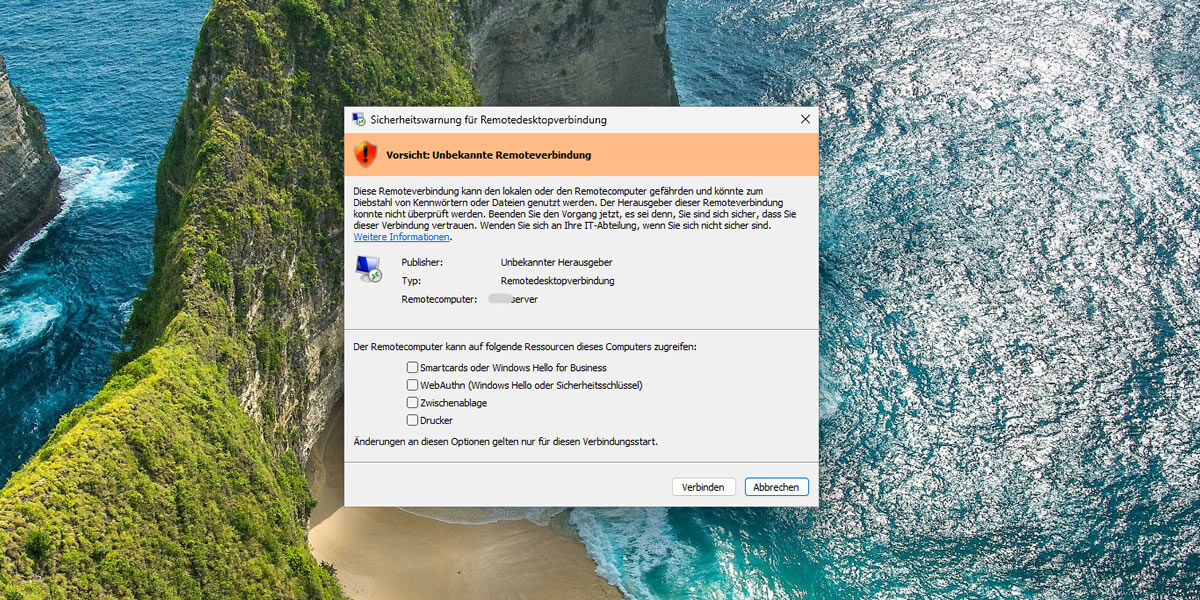Click the Remote Desktop icon in title bar
Screen dimensions: 1200x600
358,120
